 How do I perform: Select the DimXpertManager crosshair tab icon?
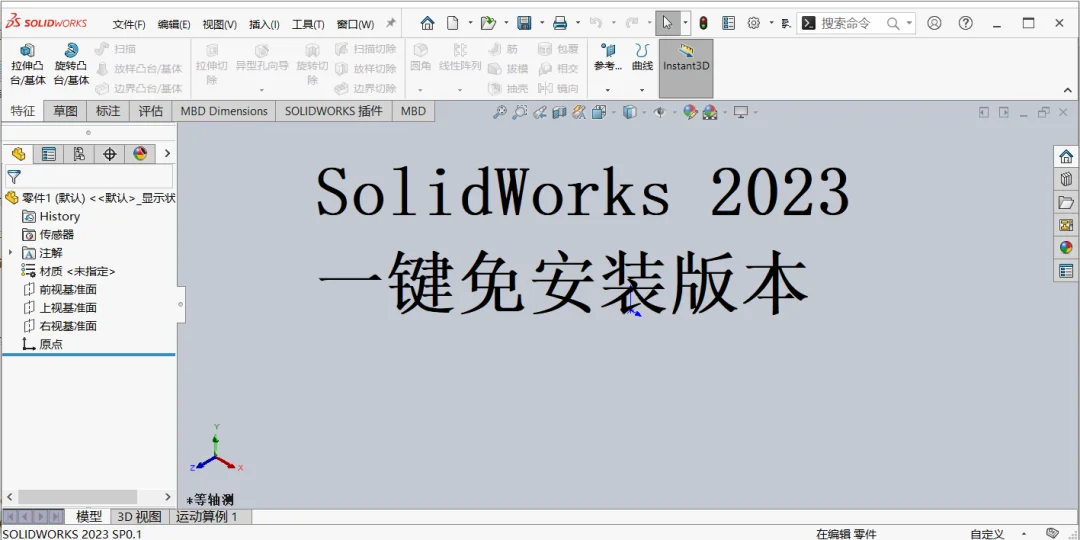(110, 154)
